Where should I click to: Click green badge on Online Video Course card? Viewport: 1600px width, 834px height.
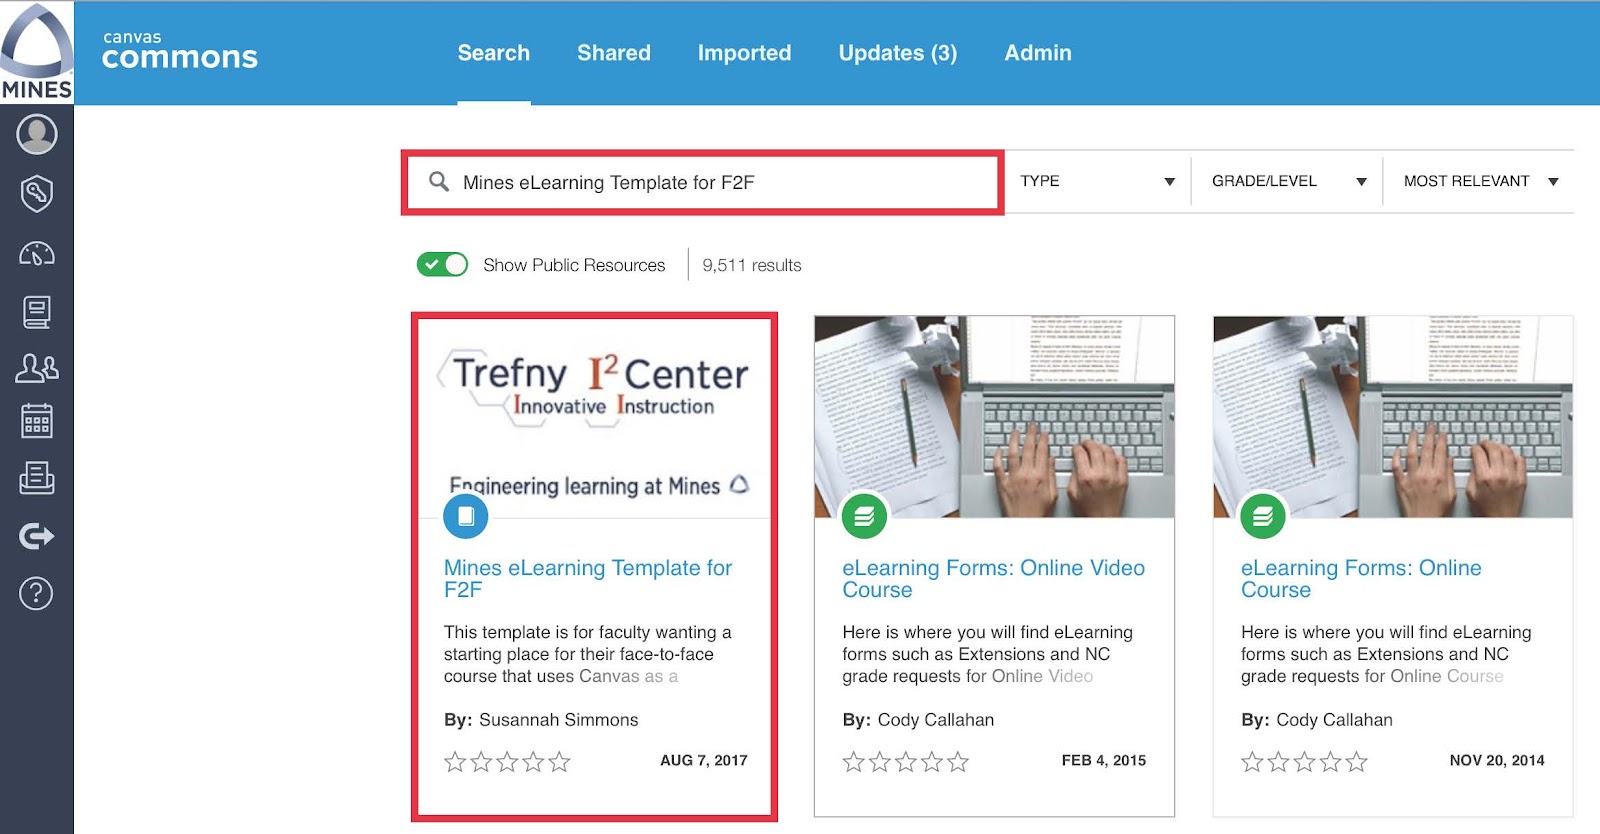[864, 516]
